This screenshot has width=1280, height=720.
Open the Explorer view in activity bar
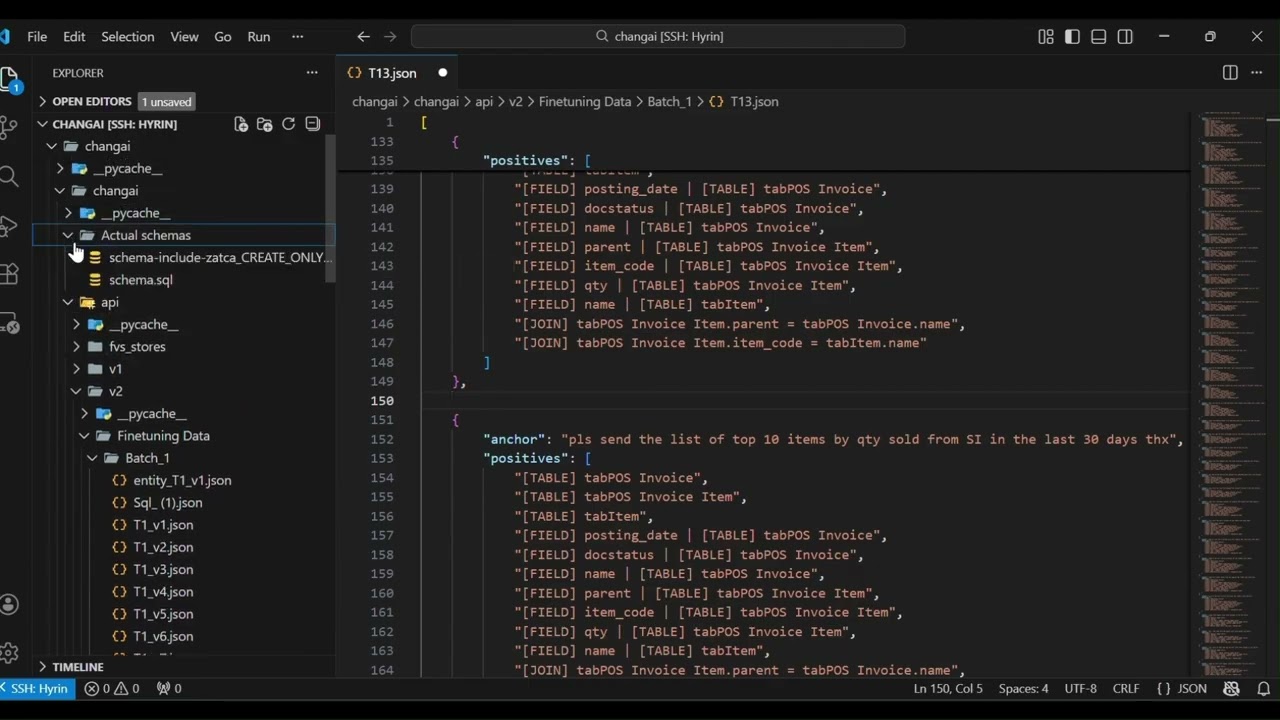click(x=9, y=79)
